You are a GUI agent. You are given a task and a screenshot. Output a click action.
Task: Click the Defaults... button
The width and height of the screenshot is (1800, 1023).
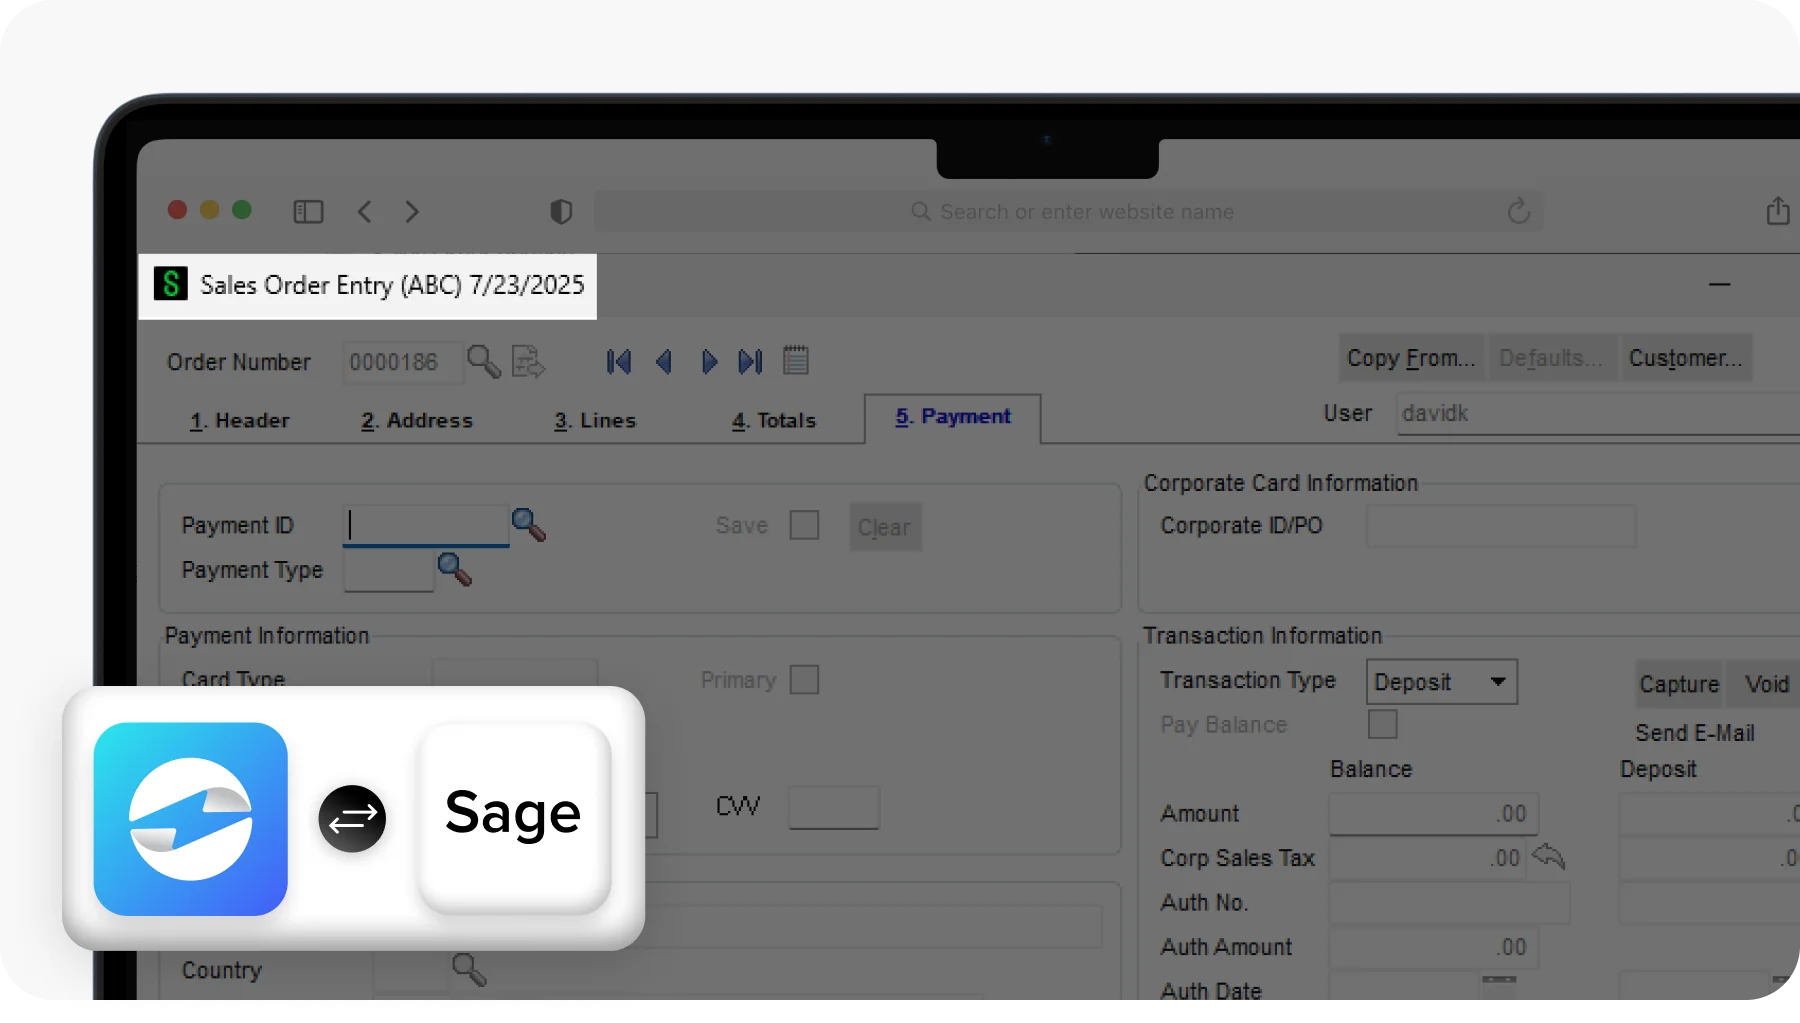pos(1551,358)
